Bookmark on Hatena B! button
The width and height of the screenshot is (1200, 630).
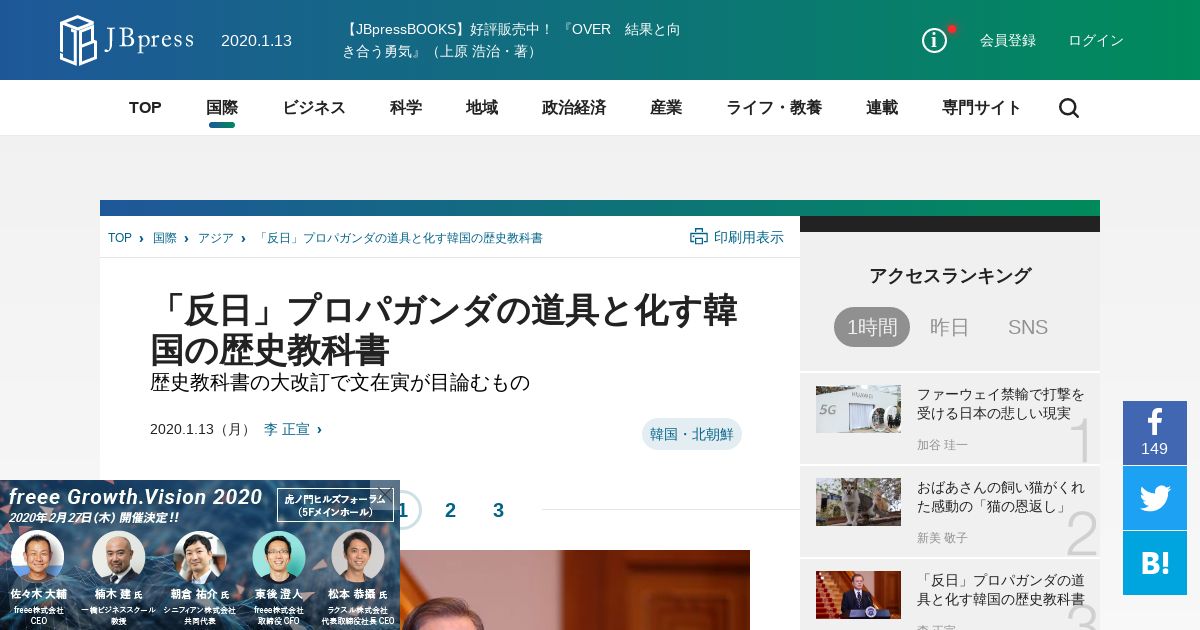[1155, 563]
